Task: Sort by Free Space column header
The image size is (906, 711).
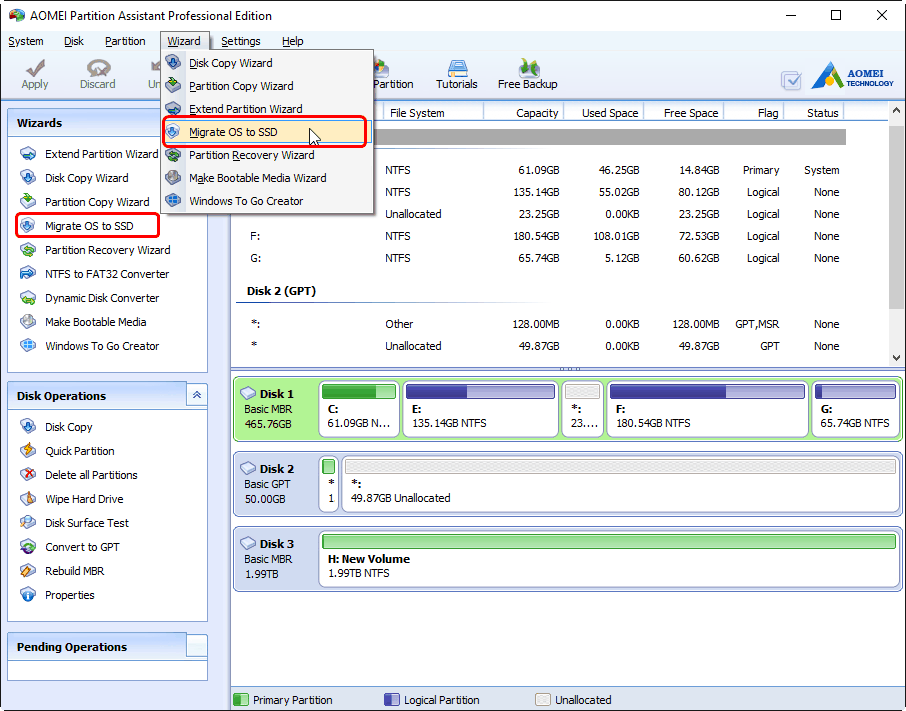Action: click(x=683, y=113)
